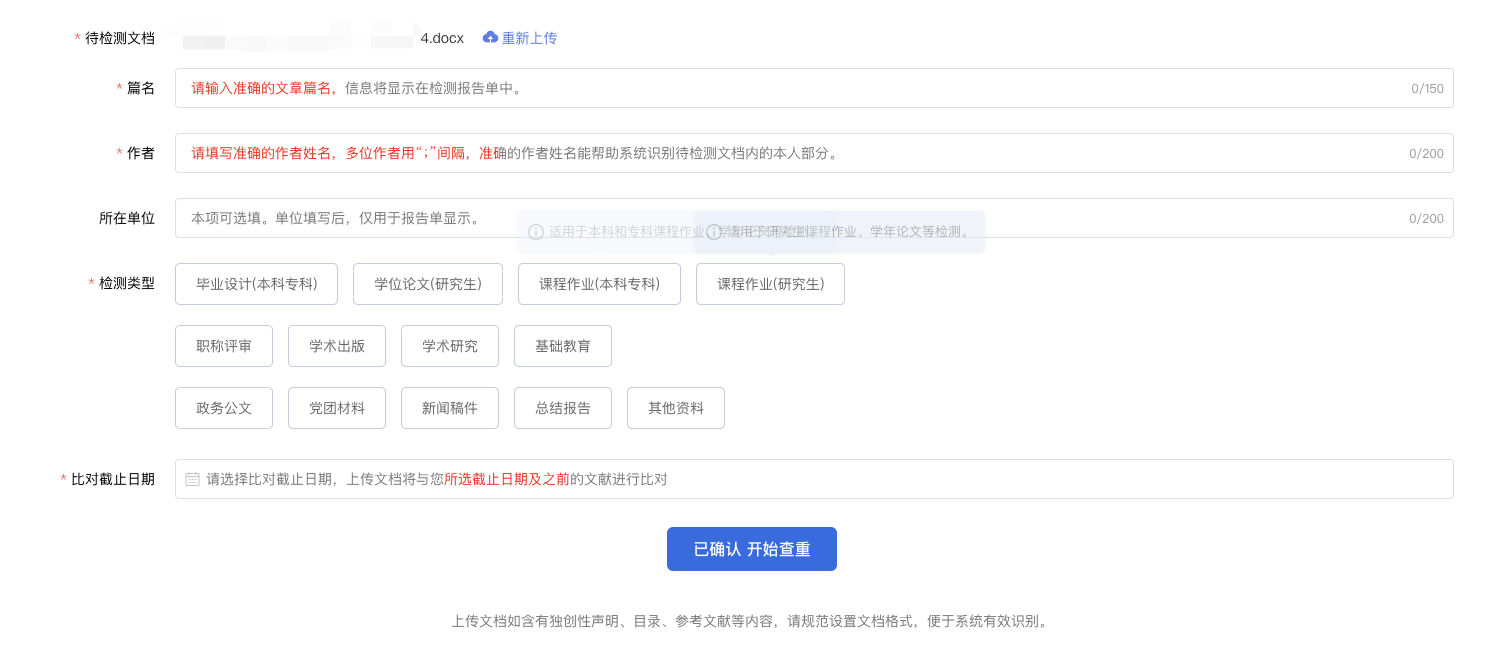Screen dimensions: 1509x648
Task: Select the 学术研究 option
Action: [x=450, y=346]
